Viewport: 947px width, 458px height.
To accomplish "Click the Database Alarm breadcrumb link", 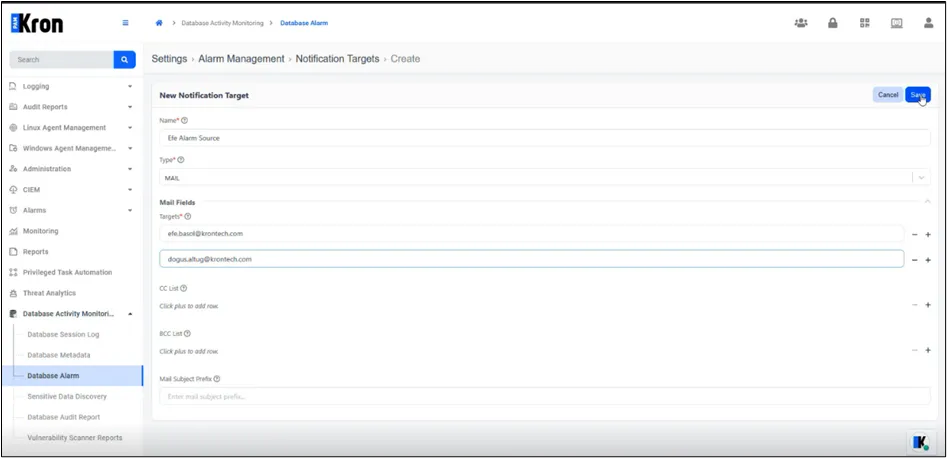I will [x=304, y=23].
